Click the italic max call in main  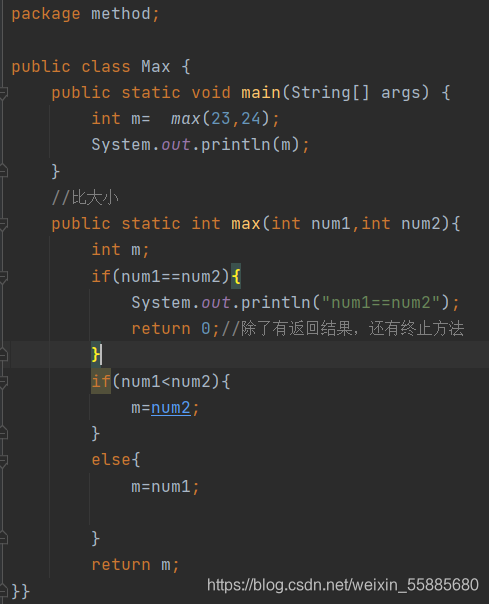click(185, 119)
